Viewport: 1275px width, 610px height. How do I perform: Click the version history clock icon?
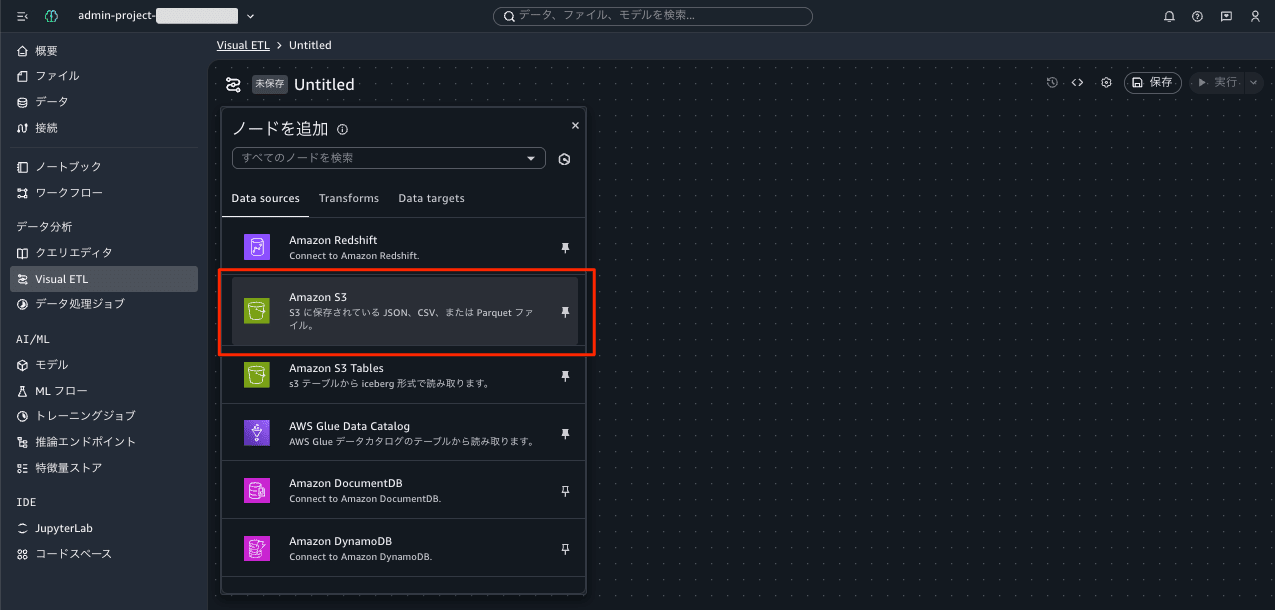coord(1052,83)
